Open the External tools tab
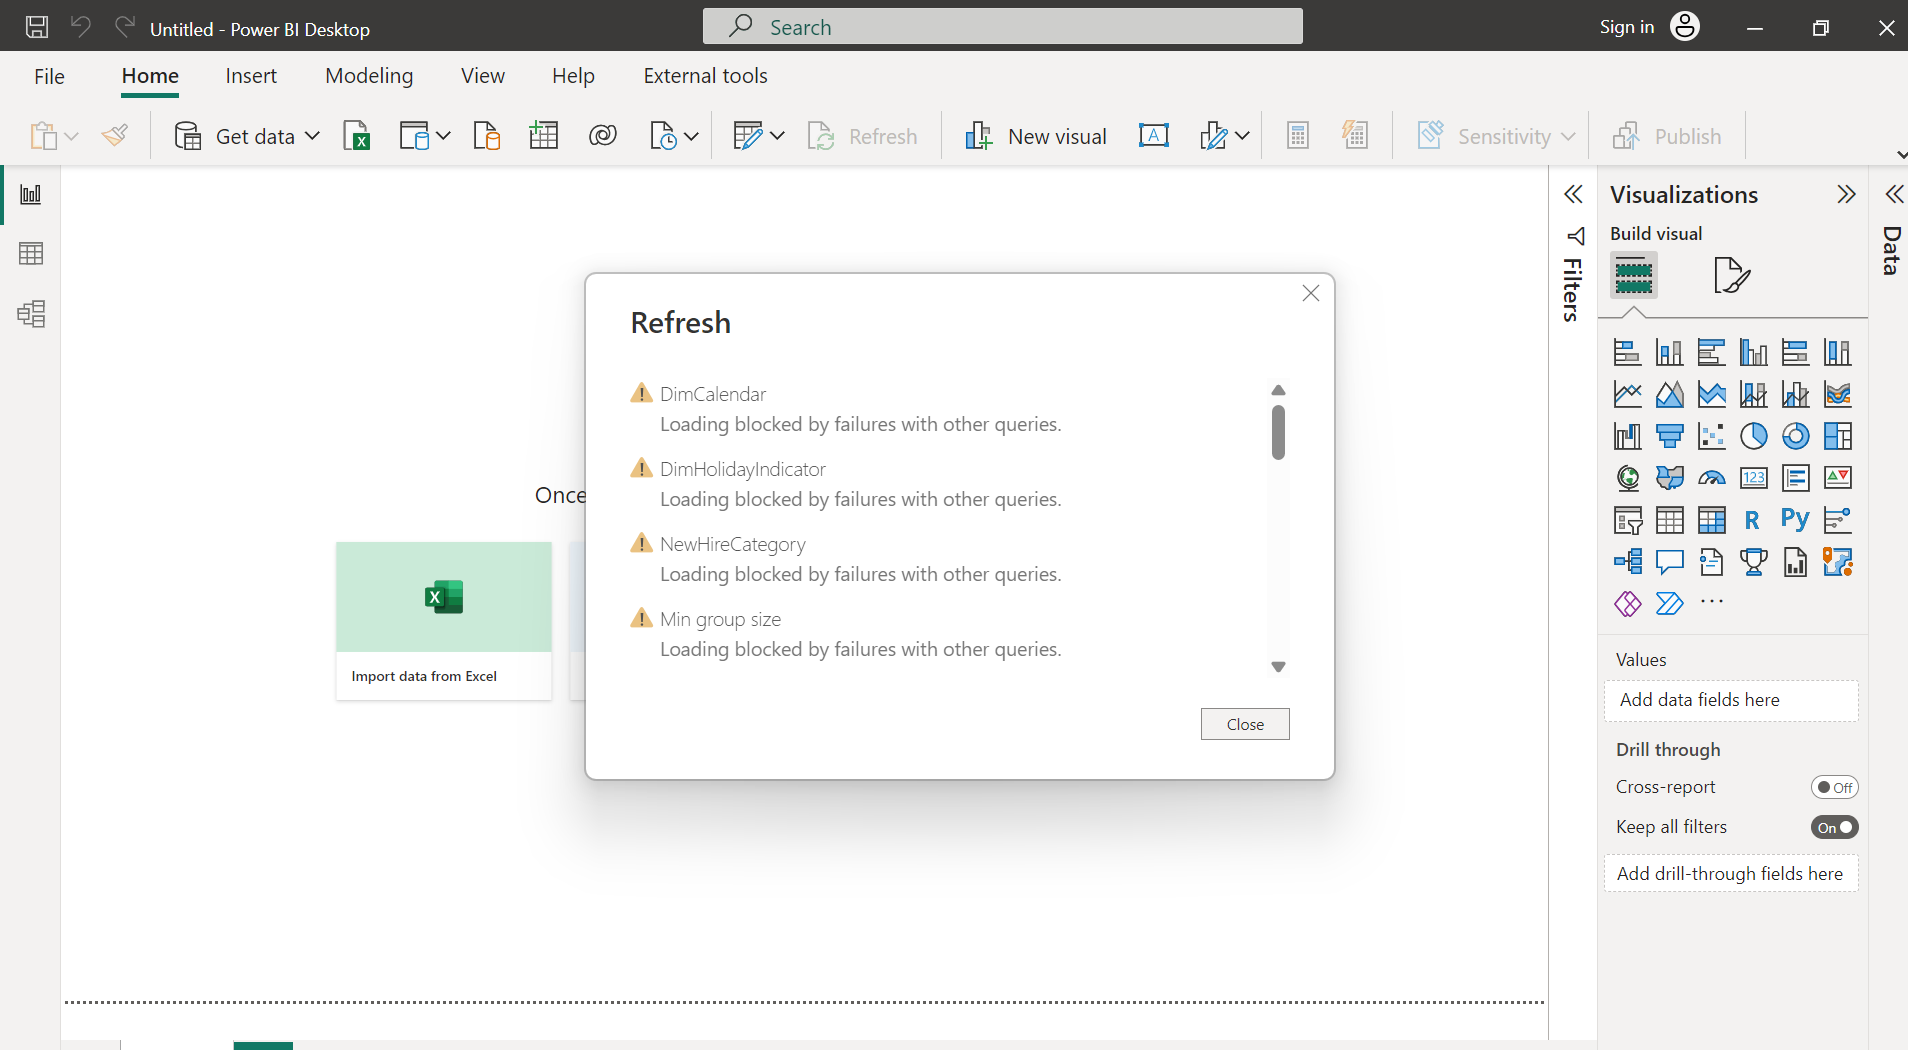1908x1050 pixels. pyautogui.click(x=705, y=75)
